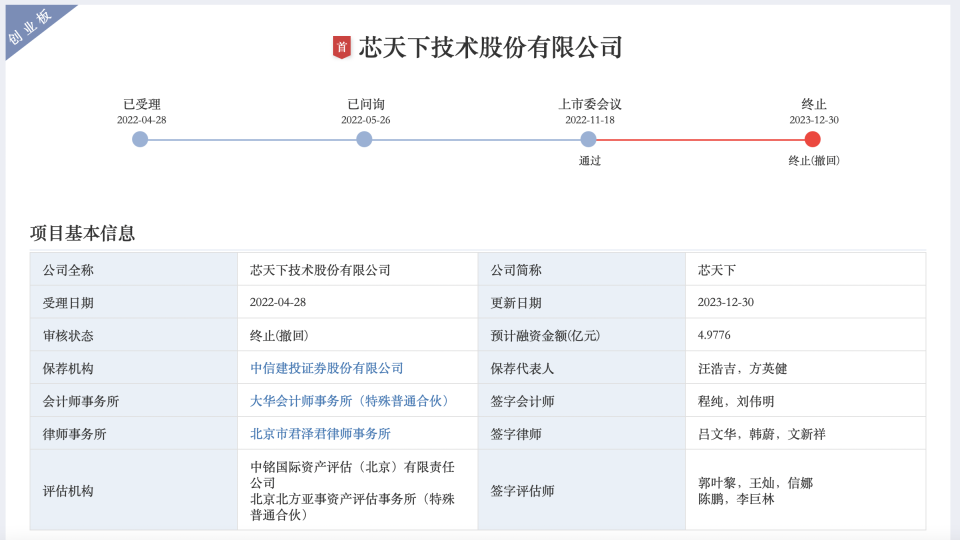Image resolution: width=960 pixels, height=540 pixels.
Task: Click the 芯天下 short name value
Action: pyautogui.click(x=717, y=270)
